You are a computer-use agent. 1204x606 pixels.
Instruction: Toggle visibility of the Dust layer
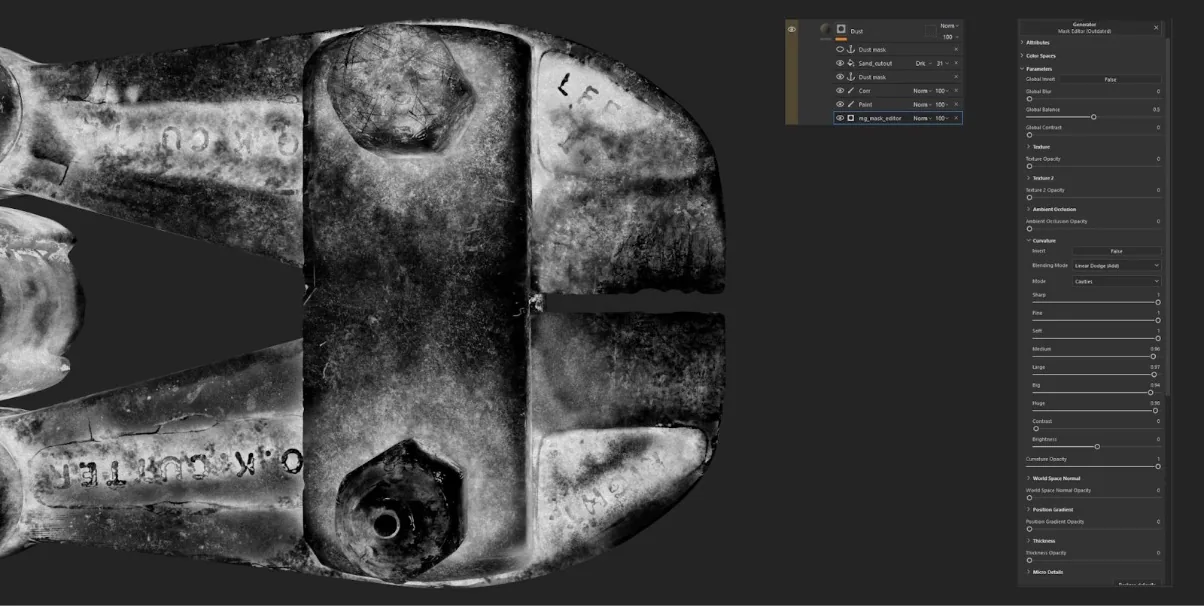tap(792, 29)
